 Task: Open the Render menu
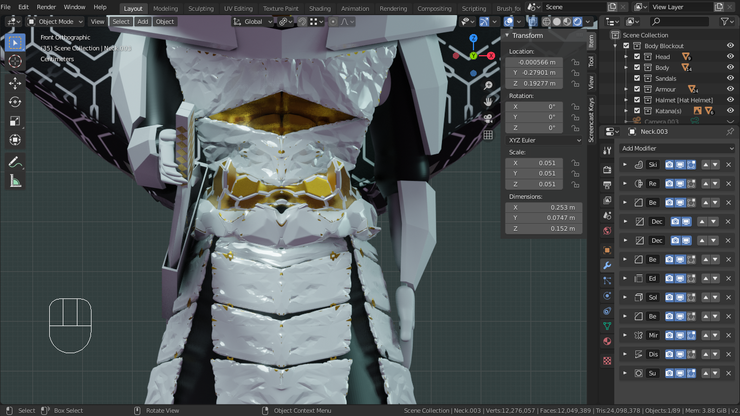[x=46, y=7]
